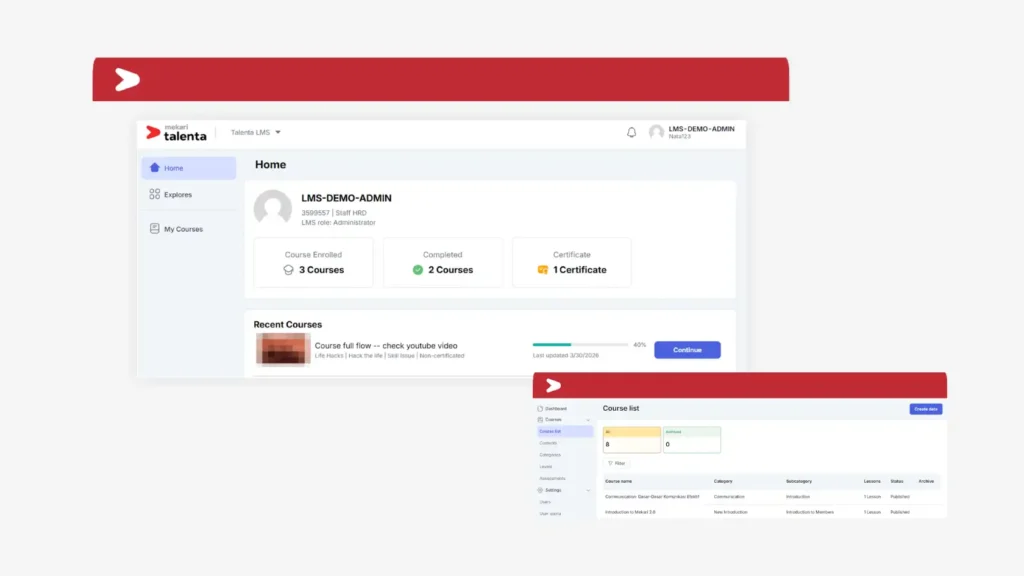Open the notifications bell

[632, 133]
